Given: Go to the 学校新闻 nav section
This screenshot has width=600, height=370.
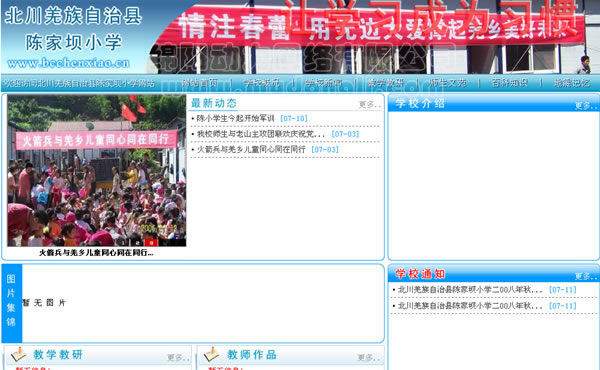Looking at the screenshot, I should coord(324,83).
